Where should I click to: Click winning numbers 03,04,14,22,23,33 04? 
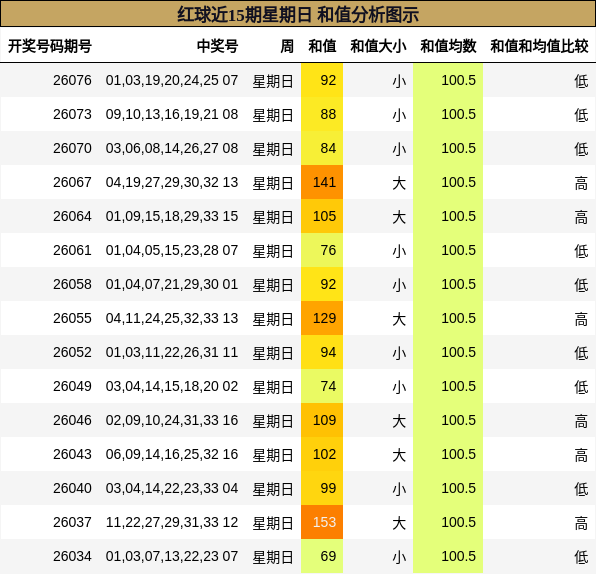[172, 488]
